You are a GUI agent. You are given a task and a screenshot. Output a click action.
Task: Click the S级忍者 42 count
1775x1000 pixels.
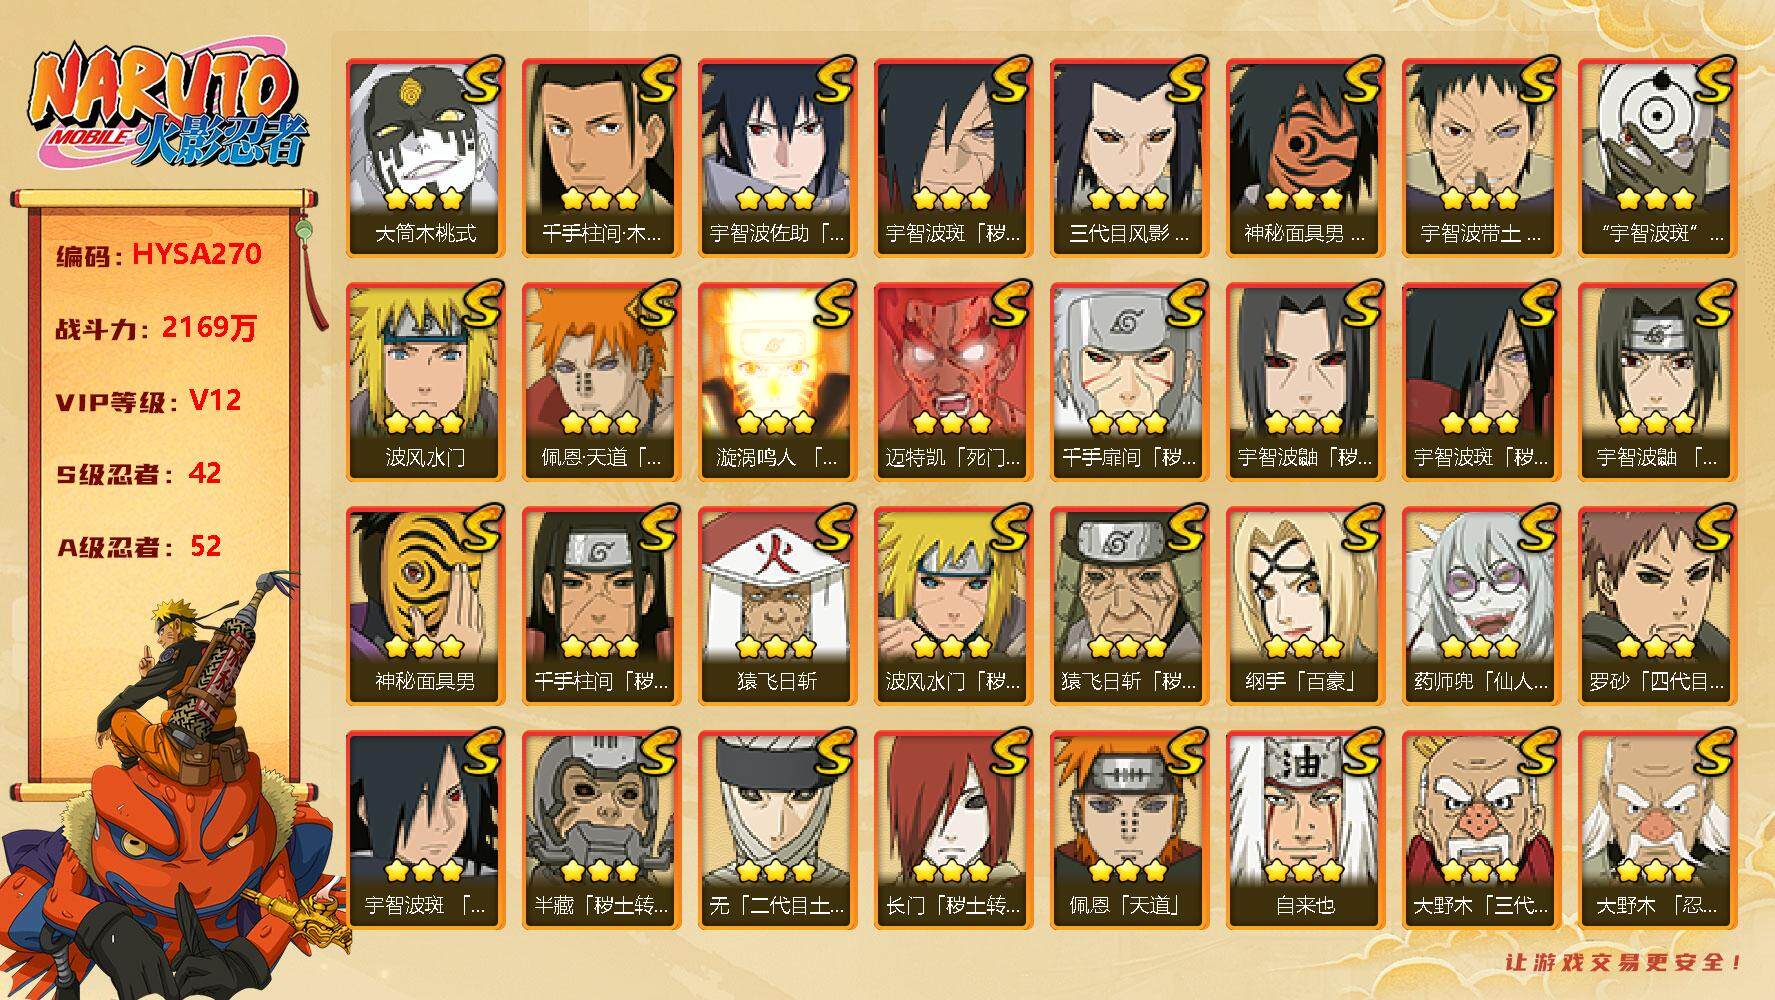[x=138, y=474]
